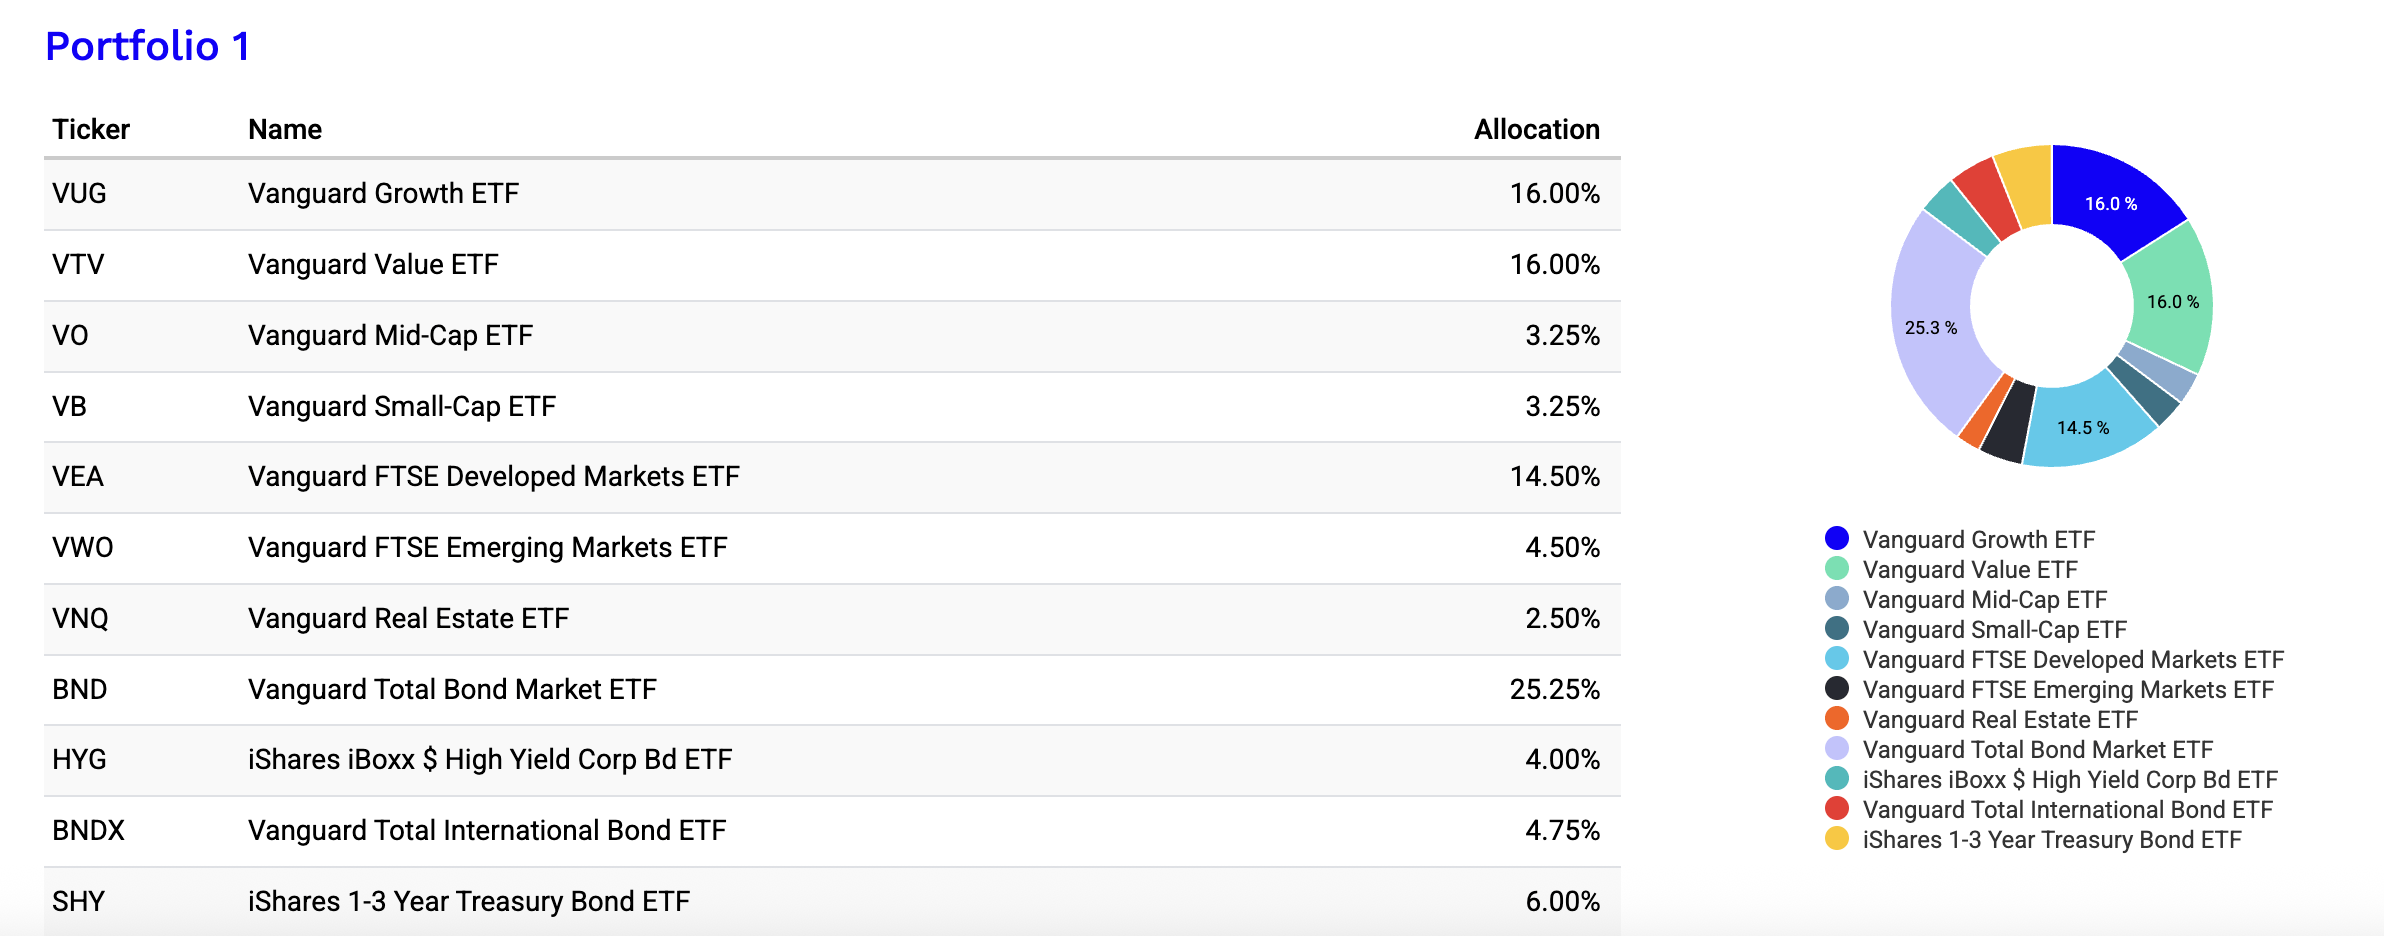The image size is (2384, 936).
Task: Click the green 16.0 % pie slice
Action: [2172, 302]
